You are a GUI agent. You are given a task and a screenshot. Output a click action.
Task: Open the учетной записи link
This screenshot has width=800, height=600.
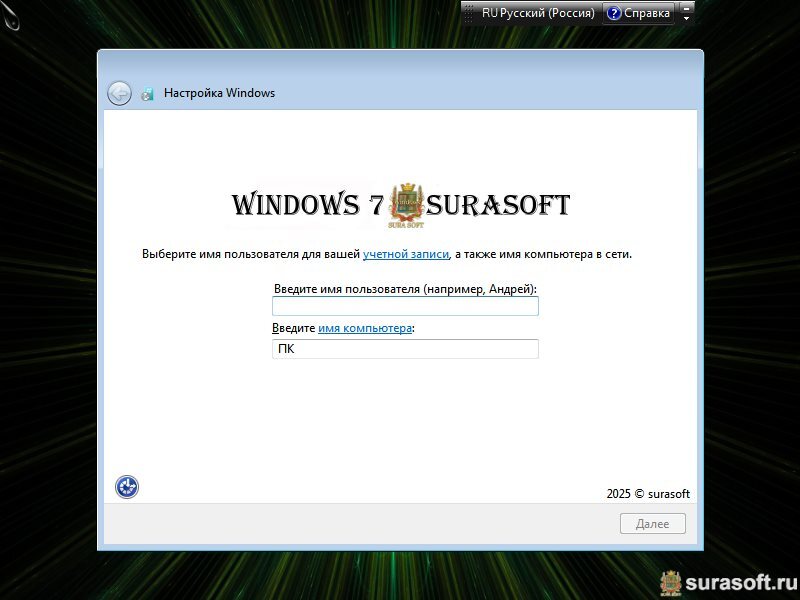(x=406, y=254)
